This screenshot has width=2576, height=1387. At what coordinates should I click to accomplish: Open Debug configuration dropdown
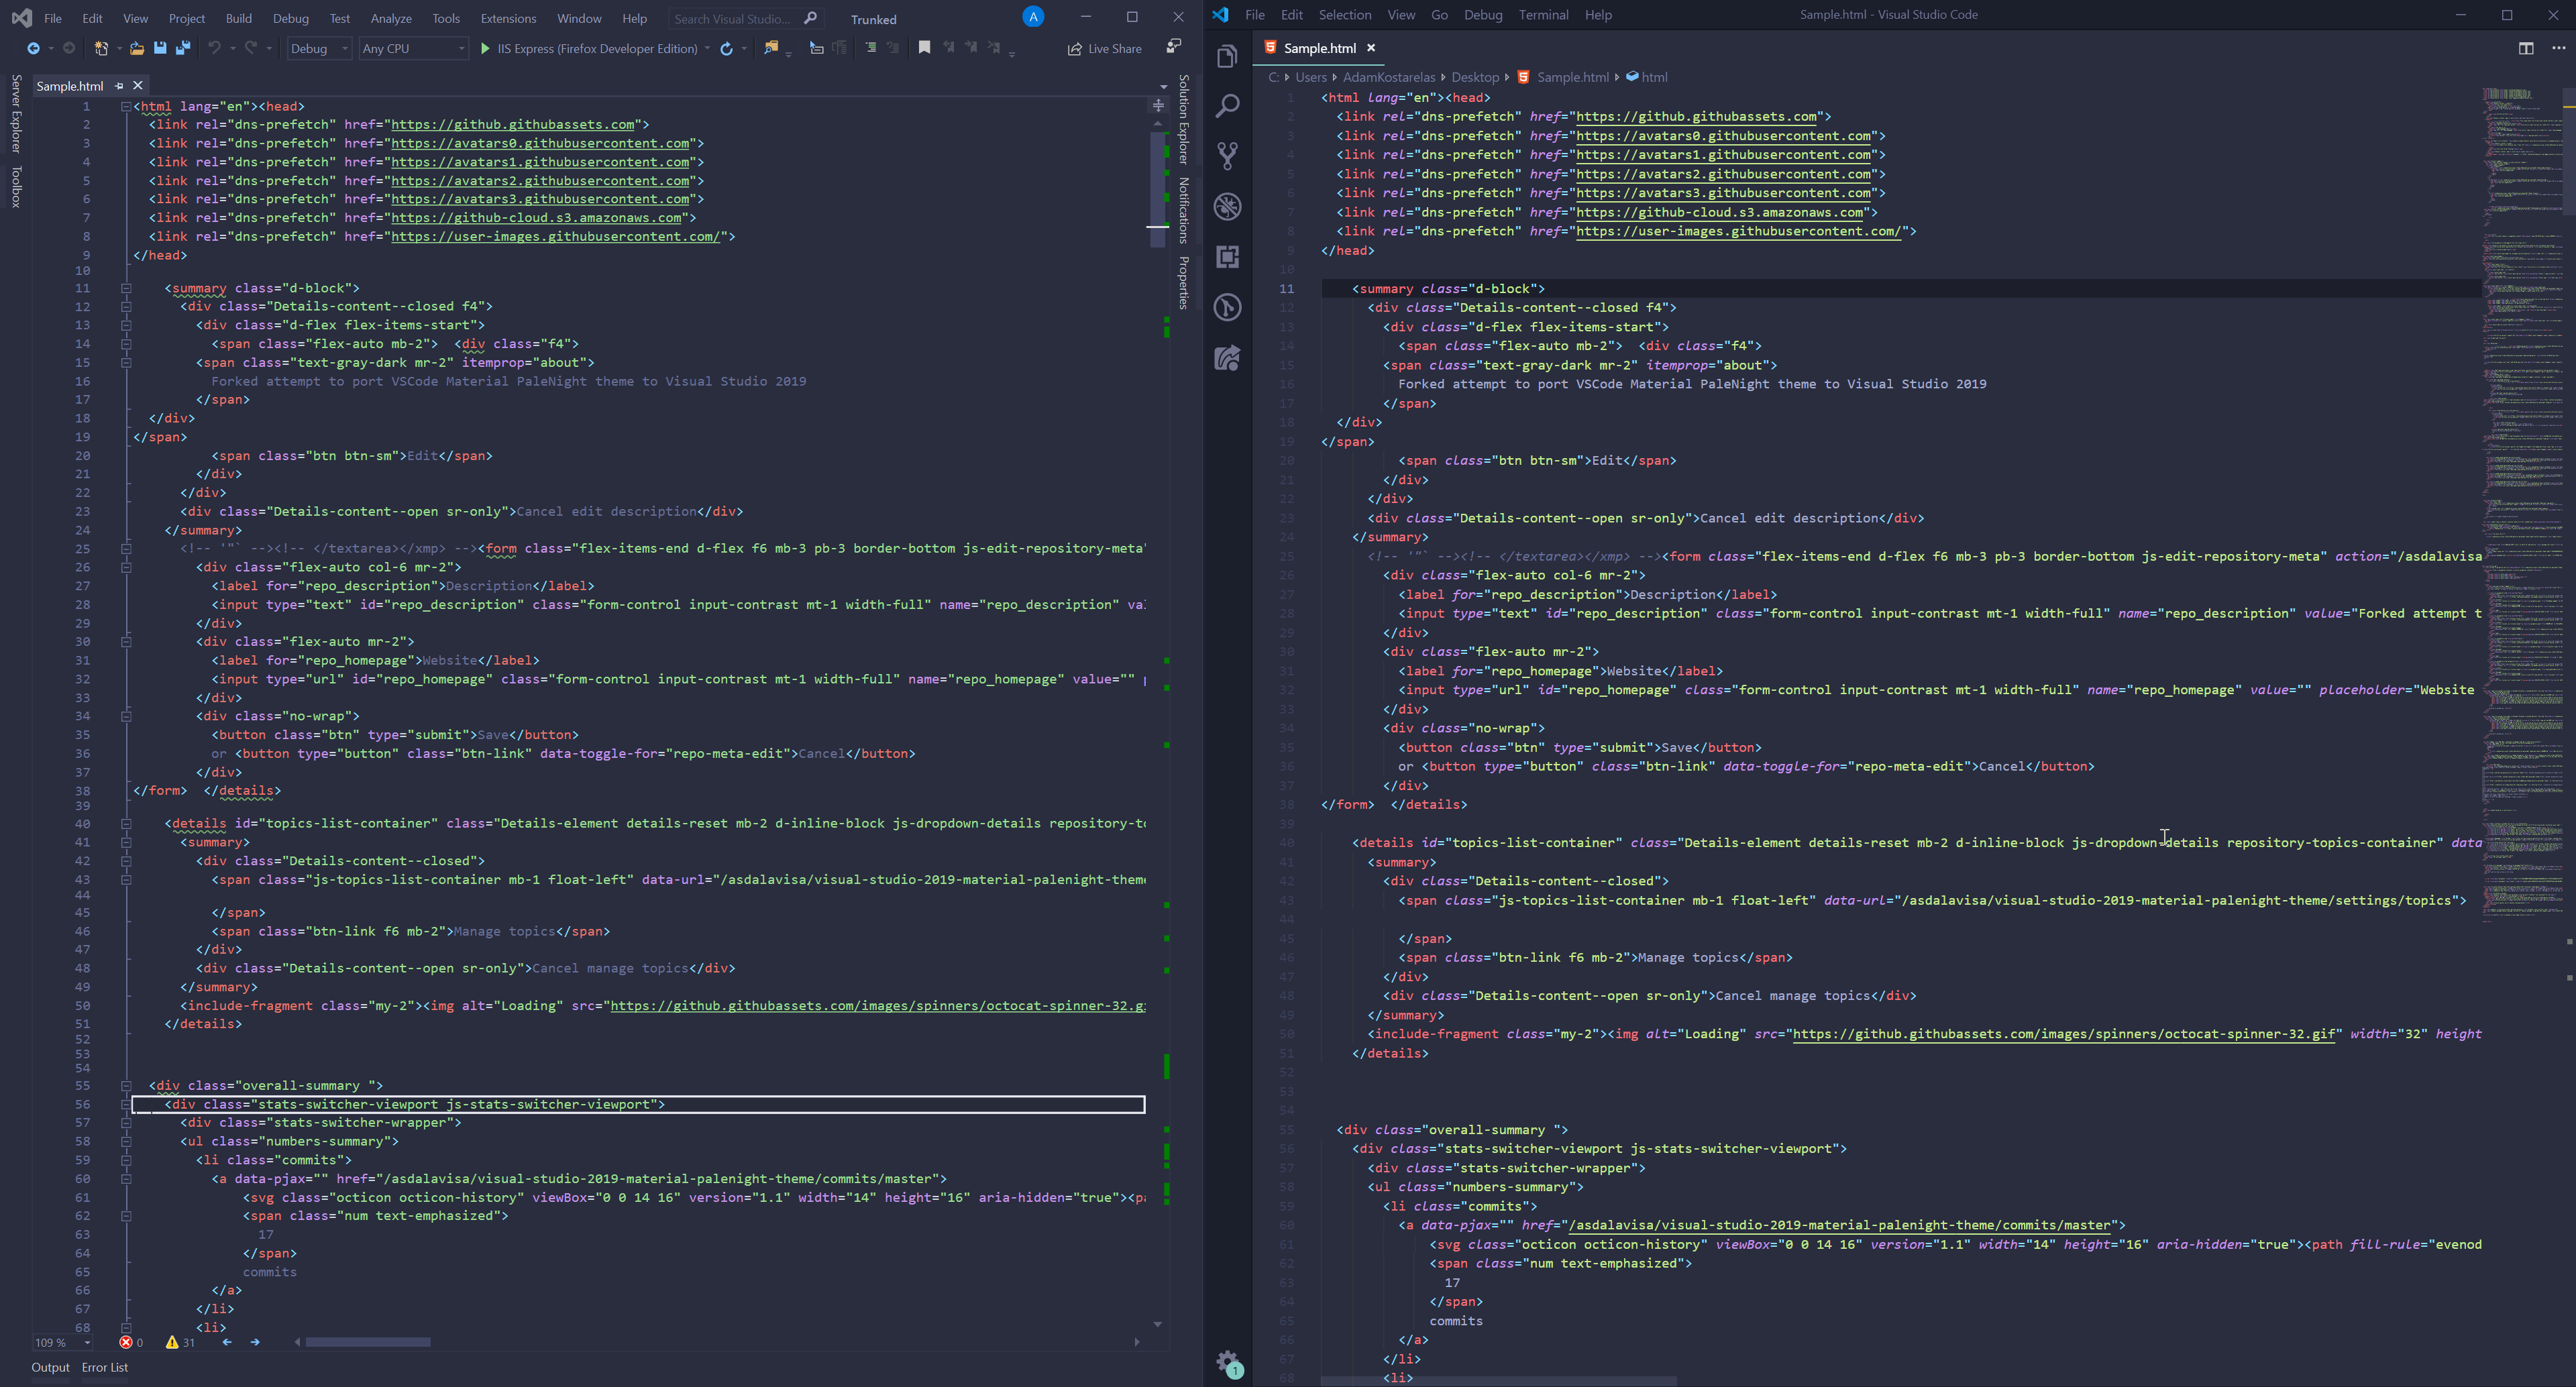click(x=319, y=48)
